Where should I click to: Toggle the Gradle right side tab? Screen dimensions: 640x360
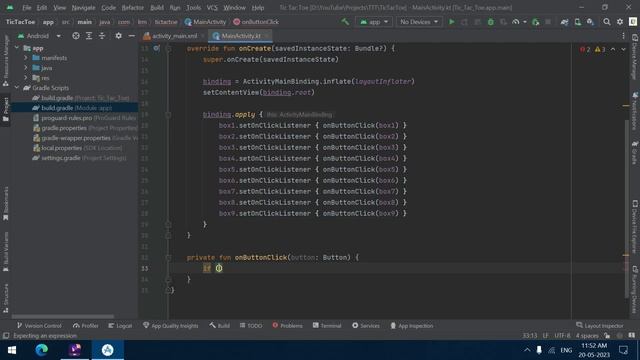click(635, 152)
